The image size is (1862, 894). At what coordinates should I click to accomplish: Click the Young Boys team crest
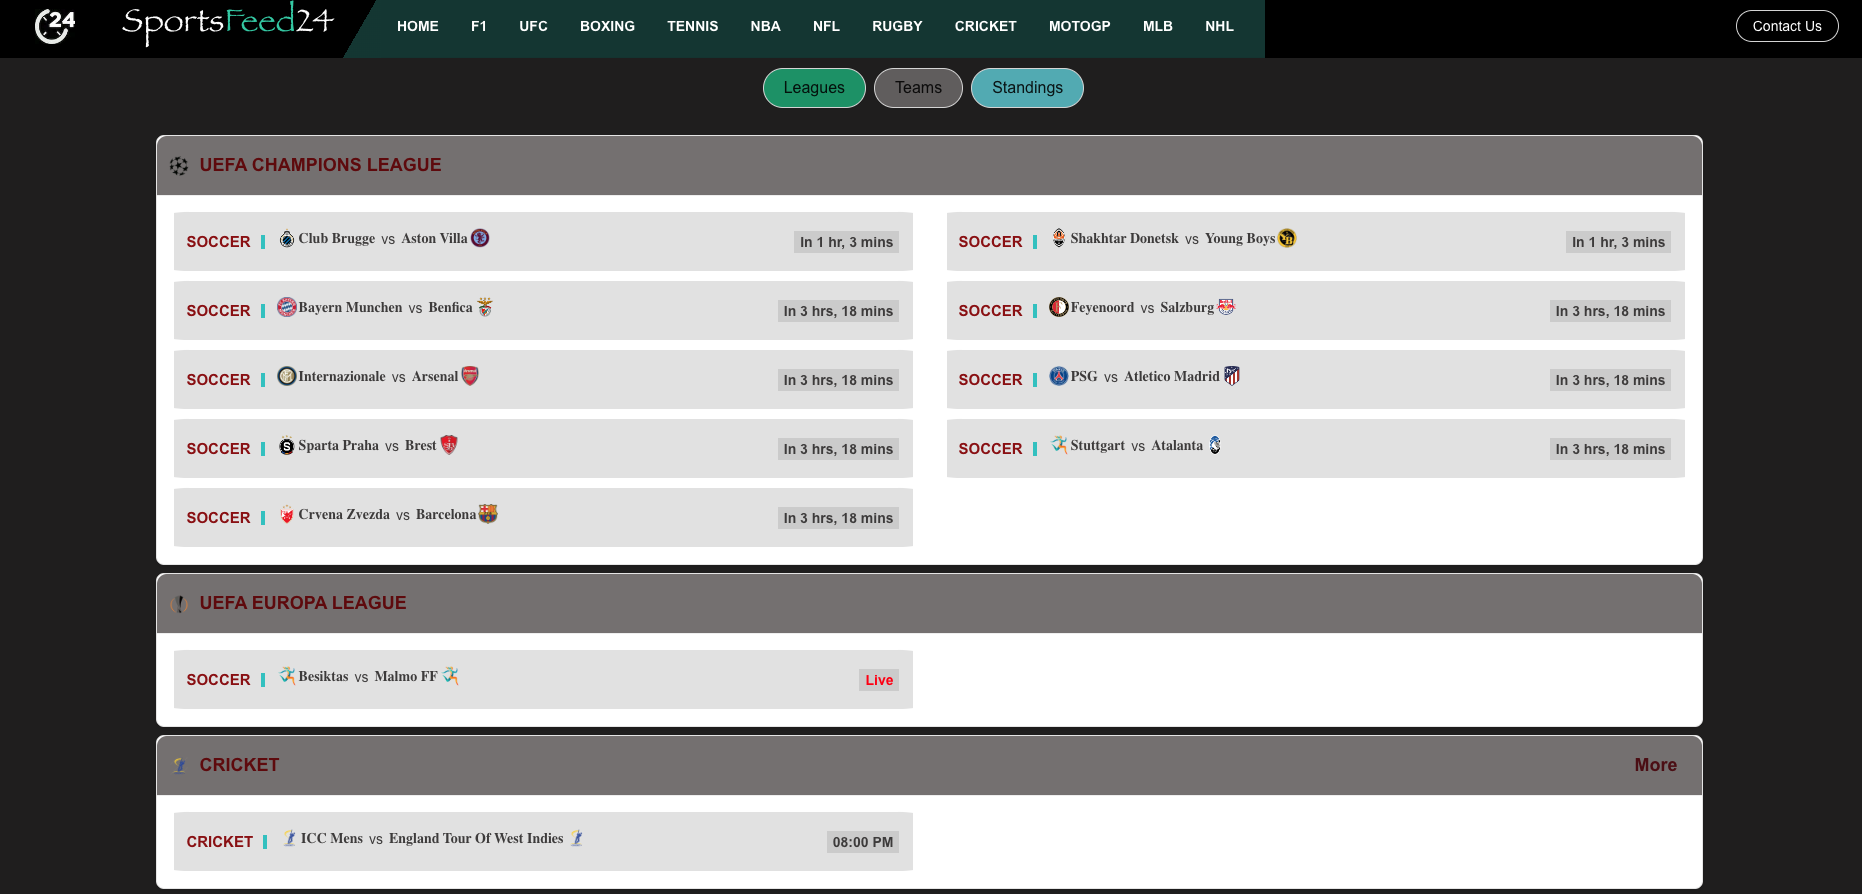[1287, 238]
